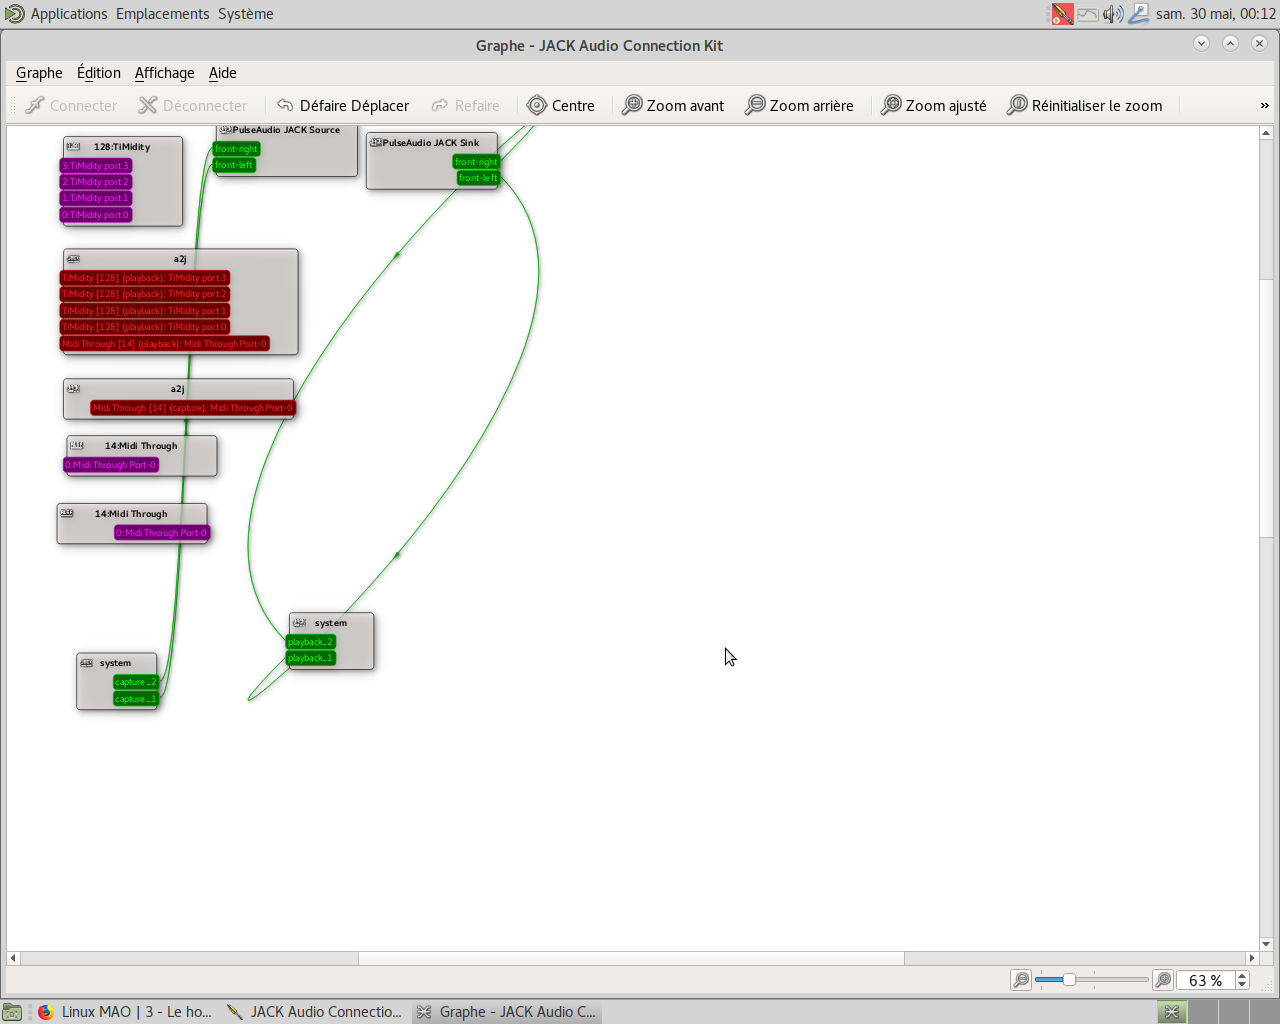Image resolution: width=1280 pixels, height=1024 pixels.
Task: Select port '2:TiMidity port 2'
Action: [x=96, y=182]
